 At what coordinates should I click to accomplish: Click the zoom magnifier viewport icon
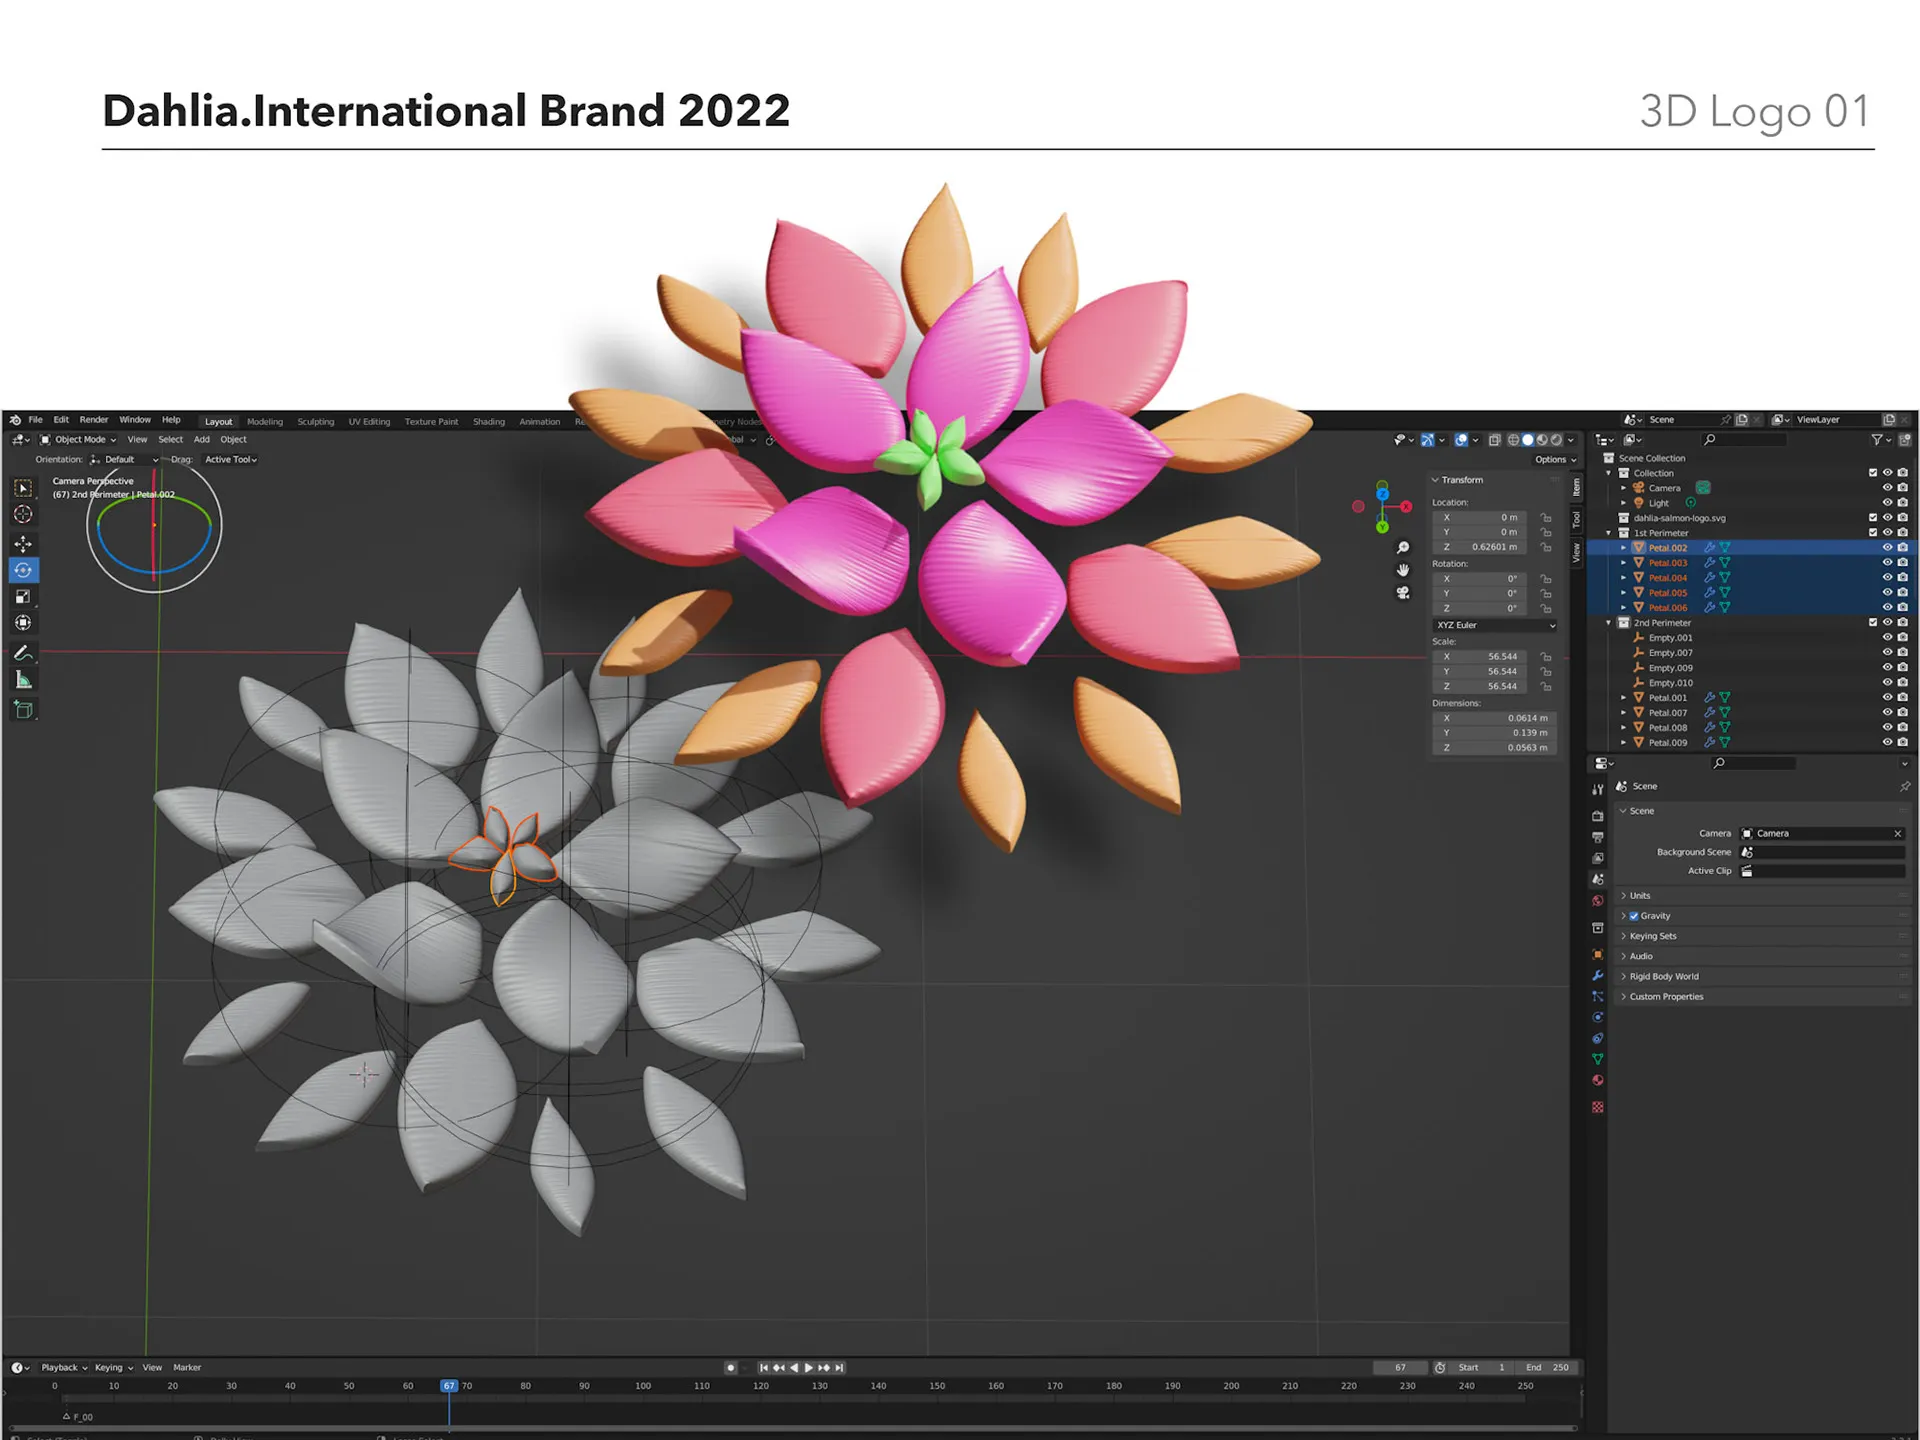1403,548
